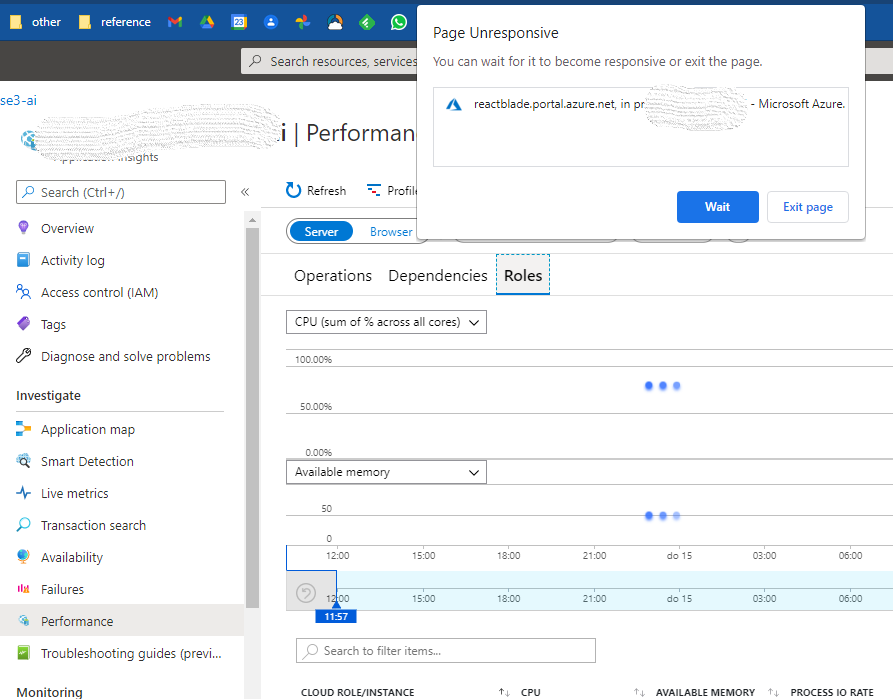Open the weather cloud bookmark icon
The image size is (893, 699).
pyautogui.click(x=335, y=22)
